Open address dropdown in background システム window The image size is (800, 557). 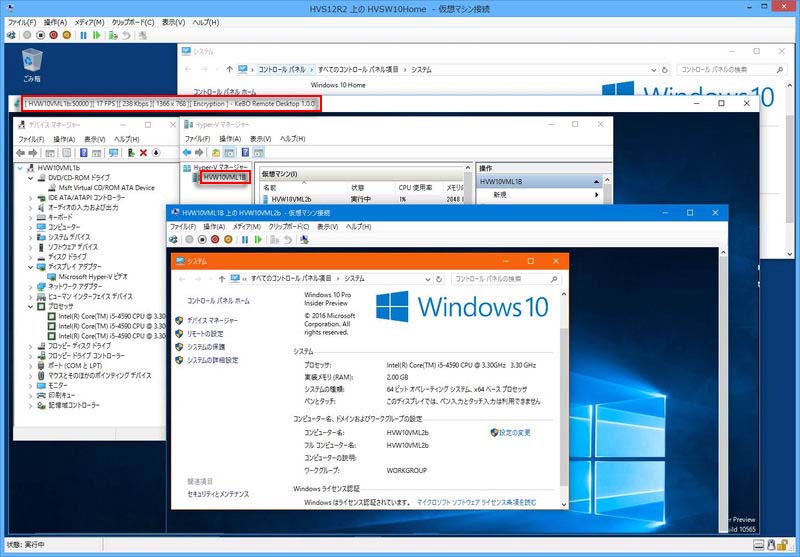654,70
